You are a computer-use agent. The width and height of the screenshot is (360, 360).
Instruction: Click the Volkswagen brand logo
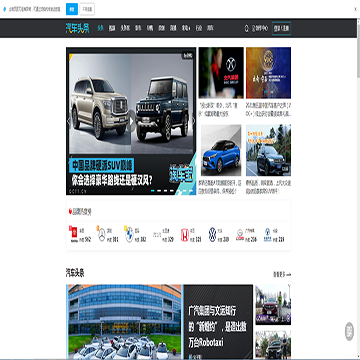click(212, 235)
